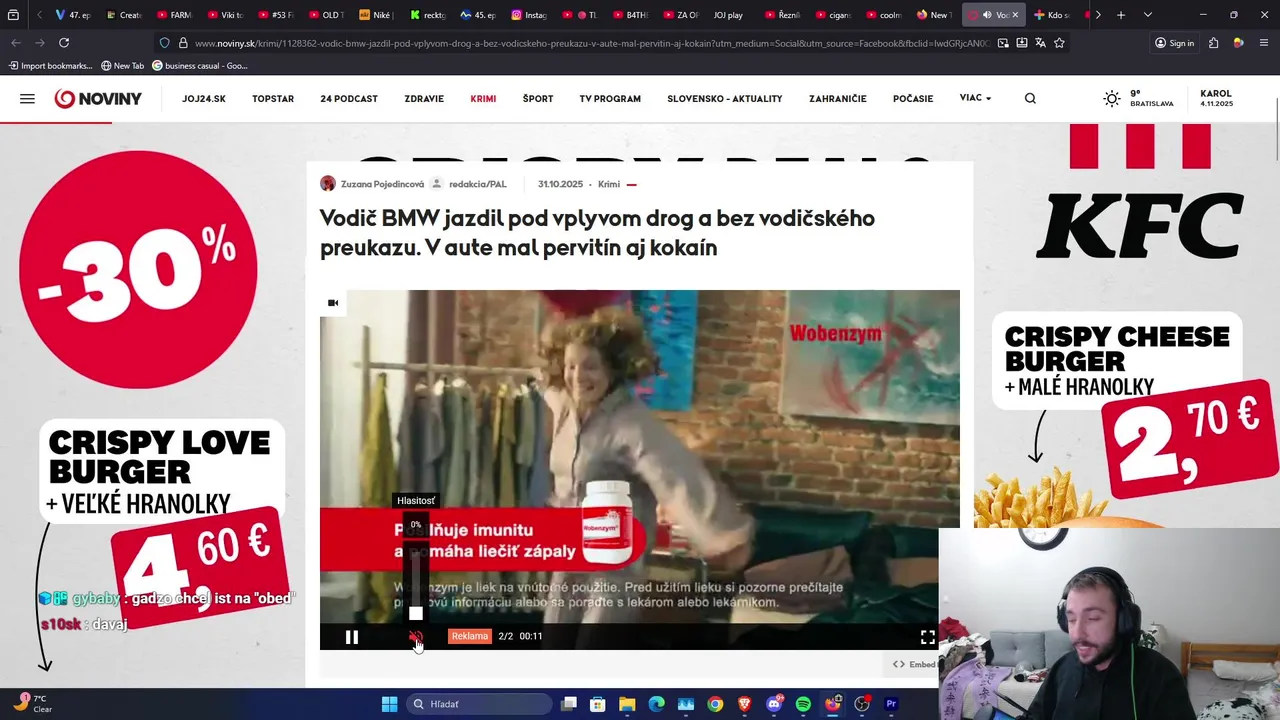Bookmark this page with the star

coord(1059,43)
